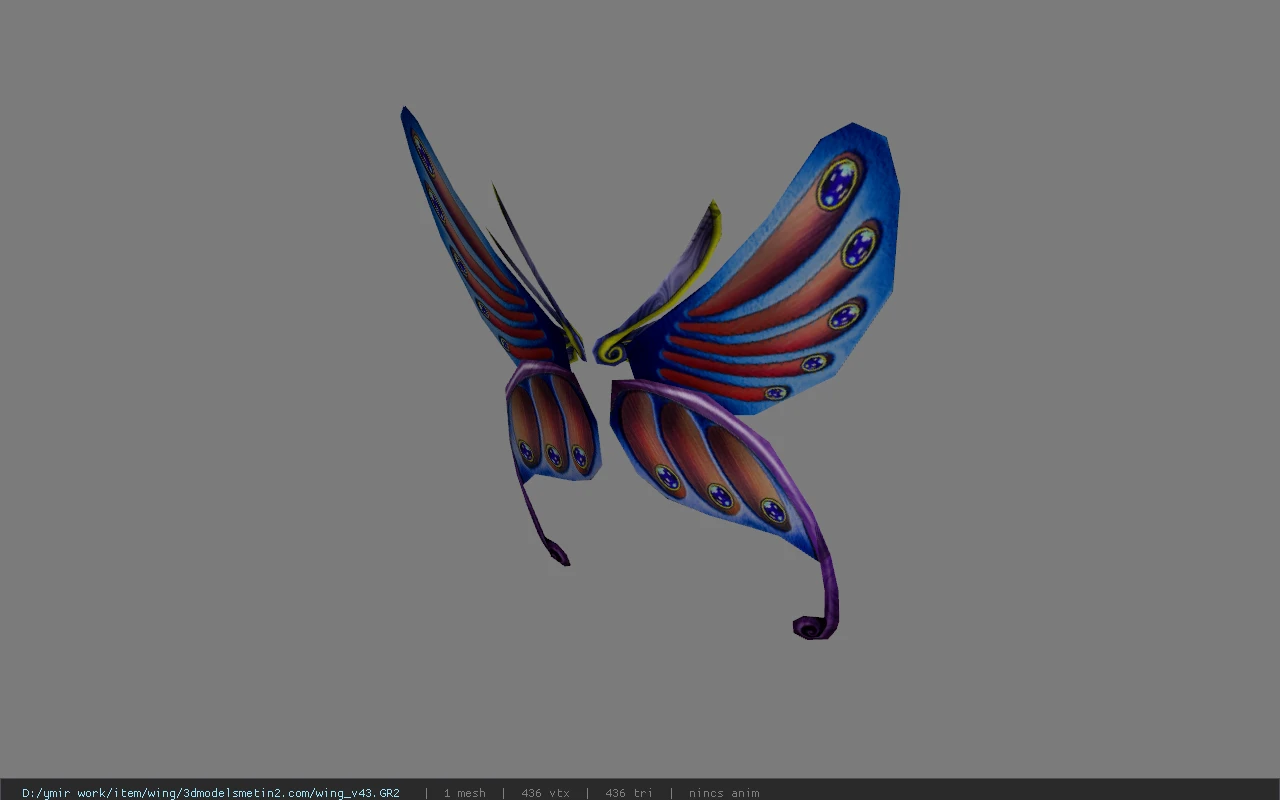Viewport: 1280px width, 800px height.
Task: Click the 'nincs anim' status text
Action: (724, 793)
